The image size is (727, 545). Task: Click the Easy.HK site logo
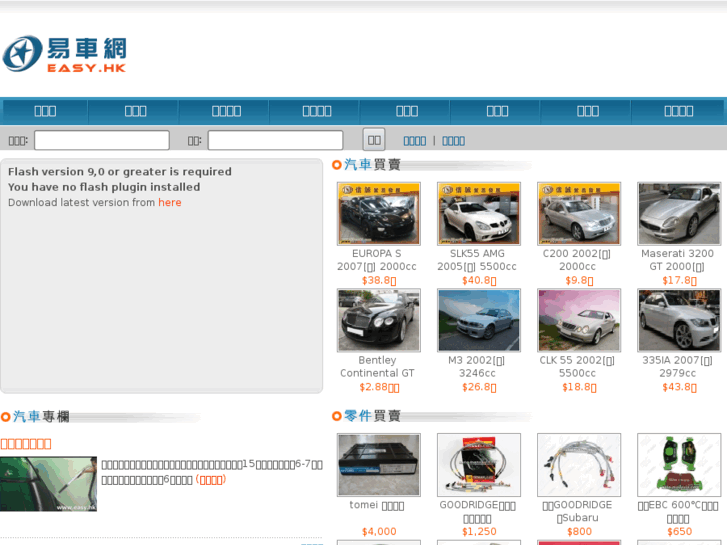pos(64,54)
